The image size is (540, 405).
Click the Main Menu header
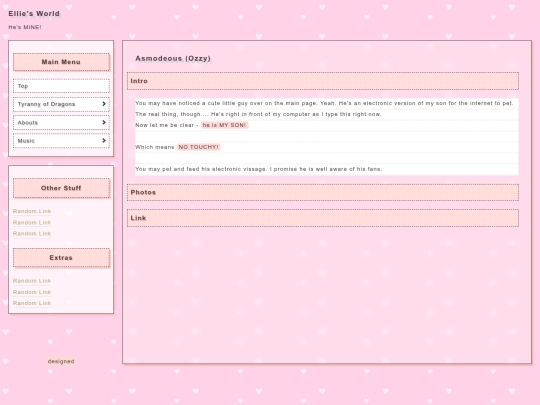tap(61, 62)
